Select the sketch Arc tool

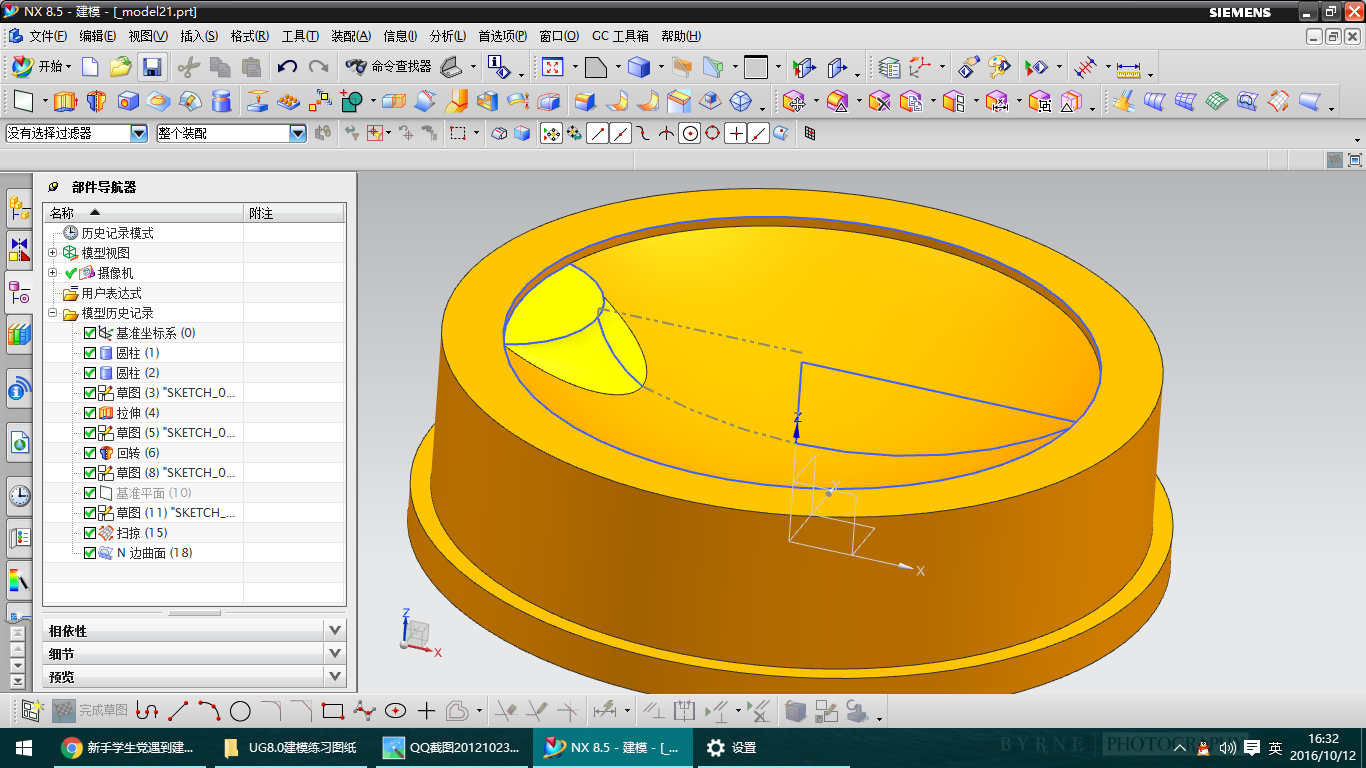coord(208,711)
